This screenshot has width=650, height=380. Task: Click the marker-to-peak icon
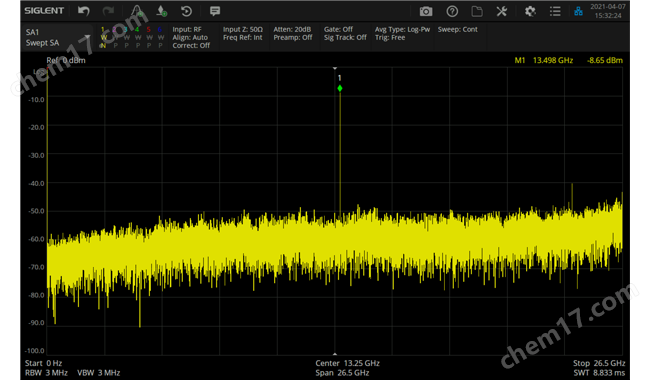162,11
